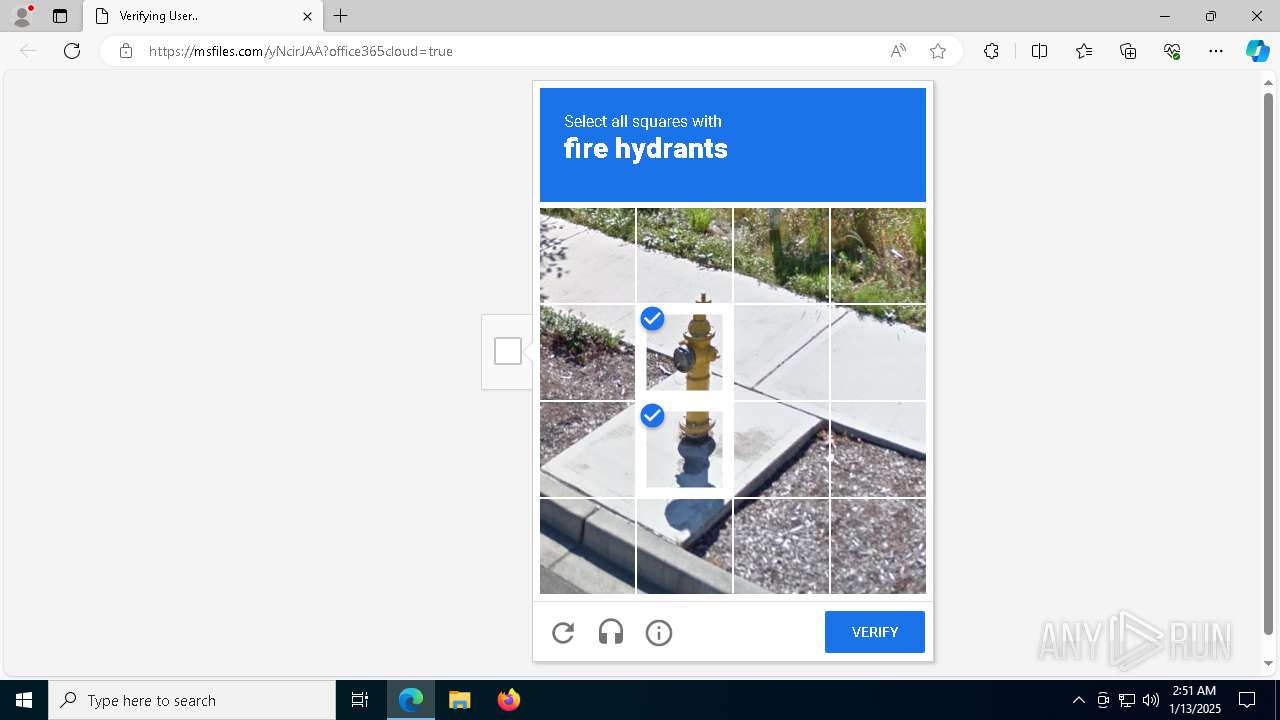The width and height of the screenshot is (1280, 720).
Task: Open Microsoft Edge from taskbar
Action: 411,700
